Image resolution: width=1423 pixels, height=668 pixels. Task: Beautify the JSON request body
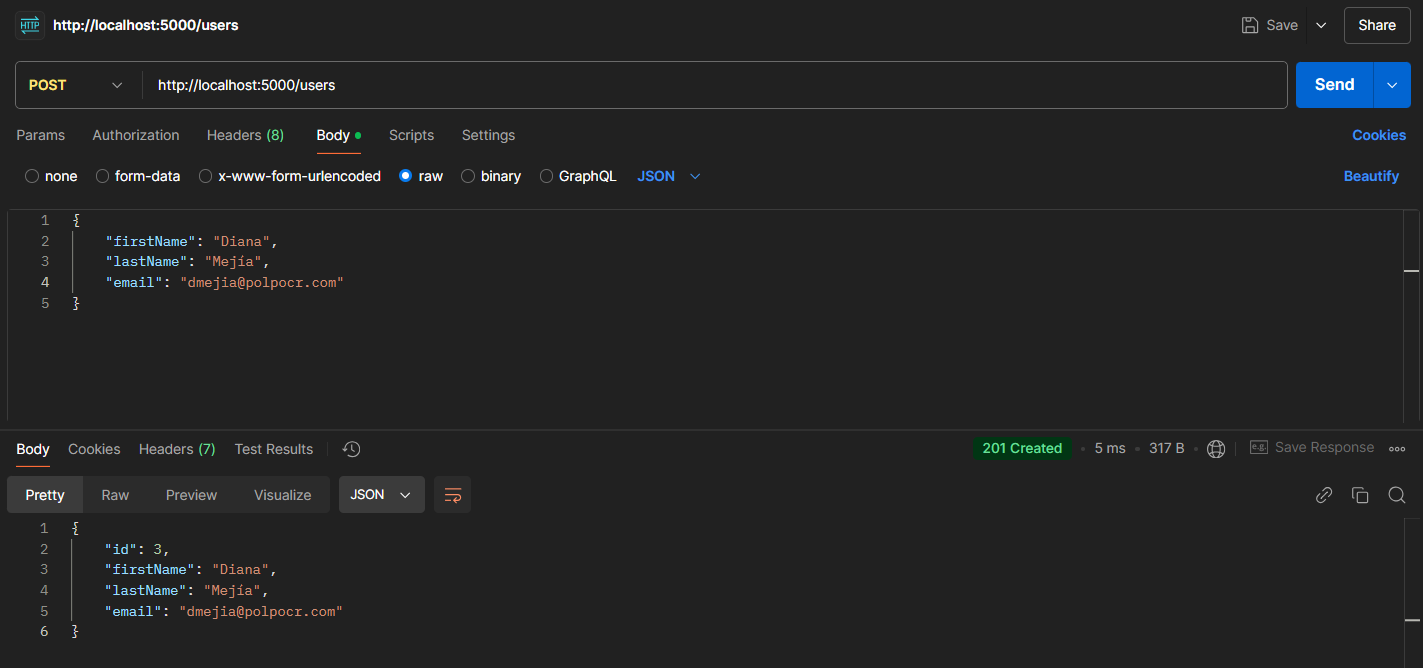point(1371,176)
